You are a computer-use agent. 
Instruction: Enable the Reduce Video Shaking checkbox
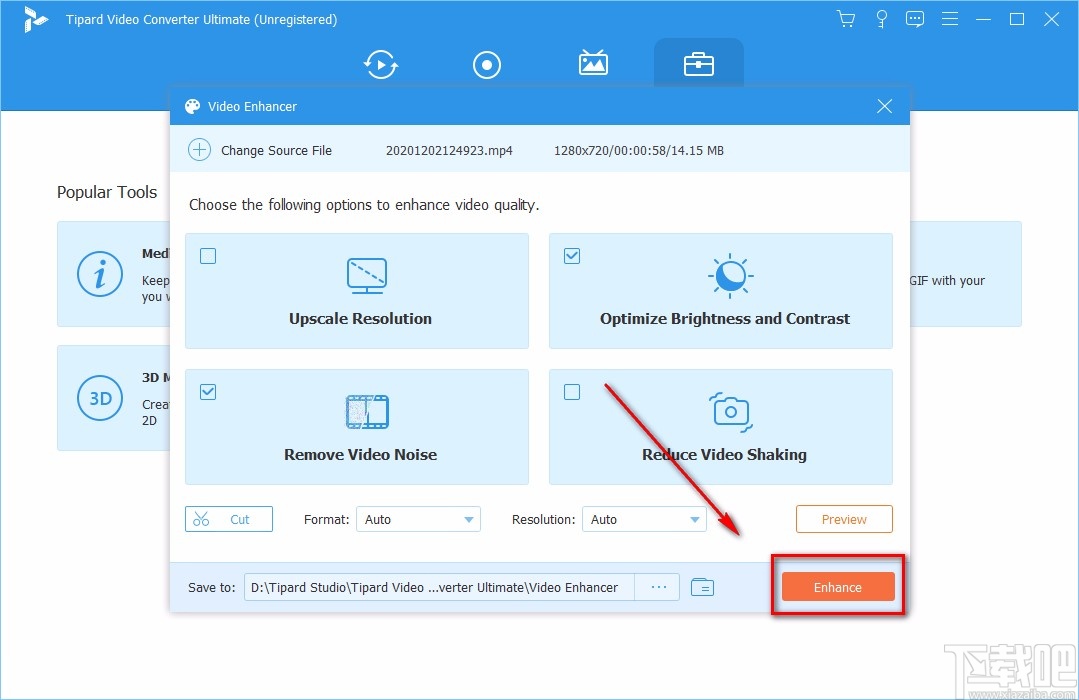click(572, 392)
